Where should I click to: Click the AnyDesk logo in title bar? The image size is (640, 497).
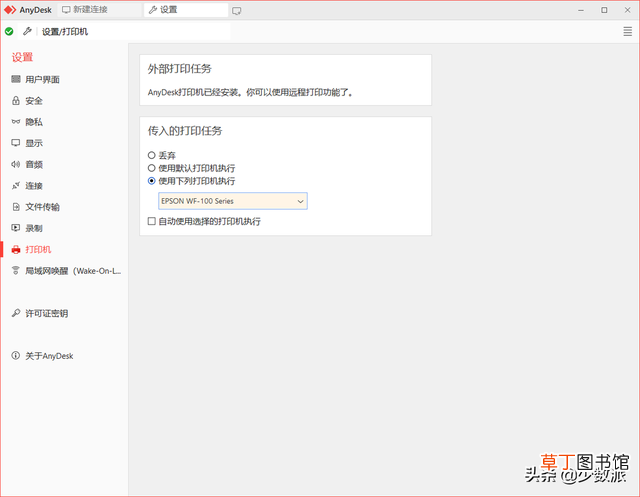click(x=10, y=10)
